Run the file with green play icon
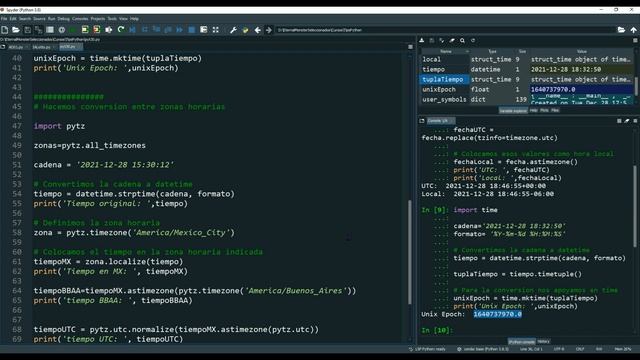This screenshot has height=360, width=640. tap(73, 30)
